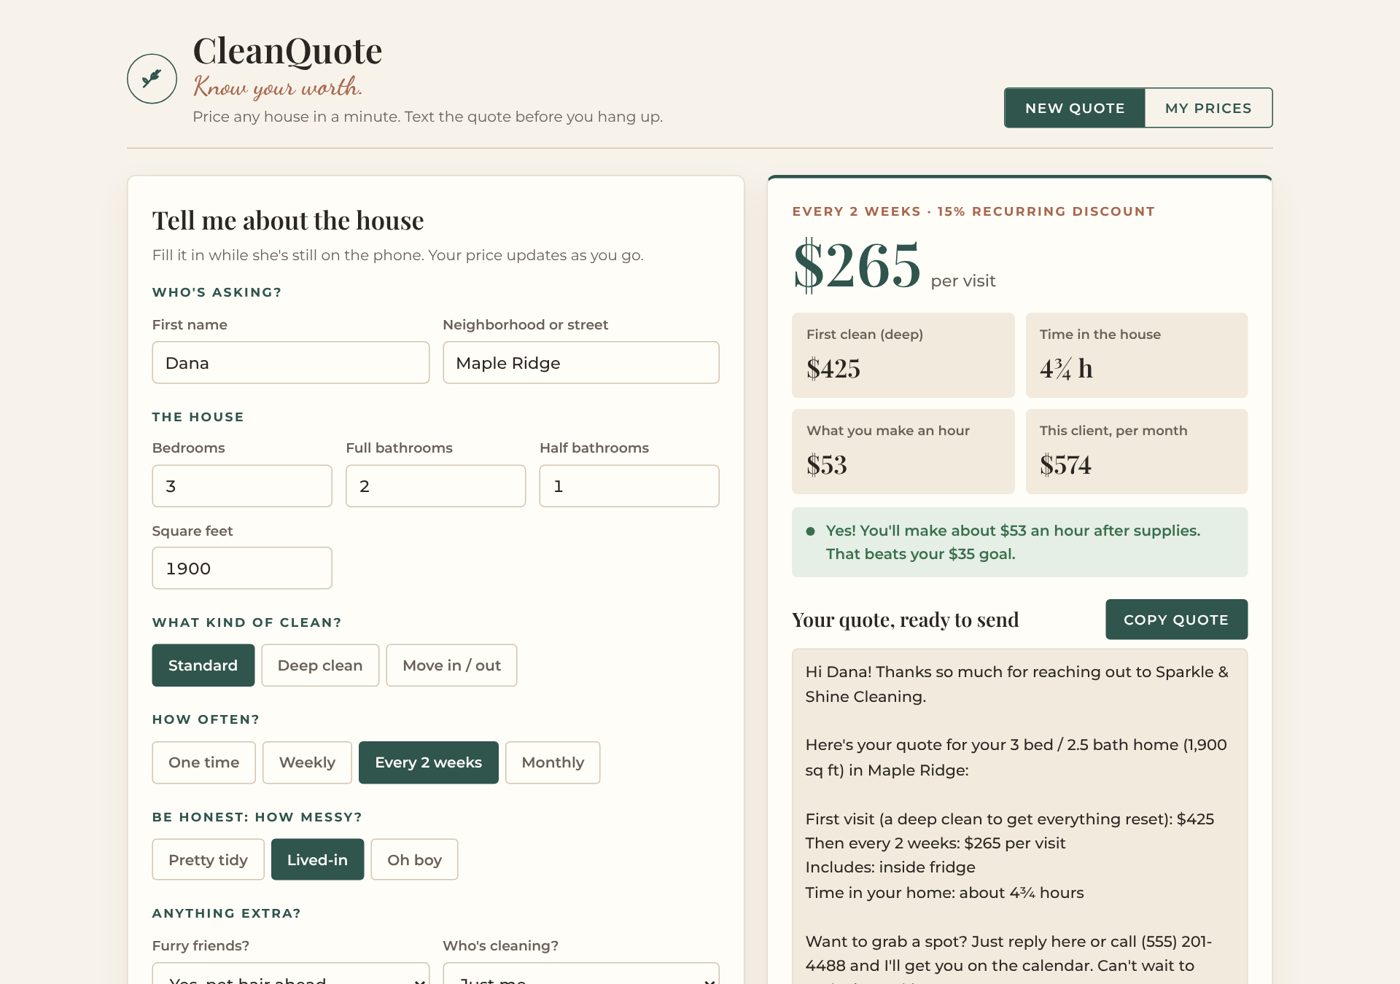Click the CleanQuote feather logo icon
This screenshot has height=984, width=1400.
coord(152,79)
